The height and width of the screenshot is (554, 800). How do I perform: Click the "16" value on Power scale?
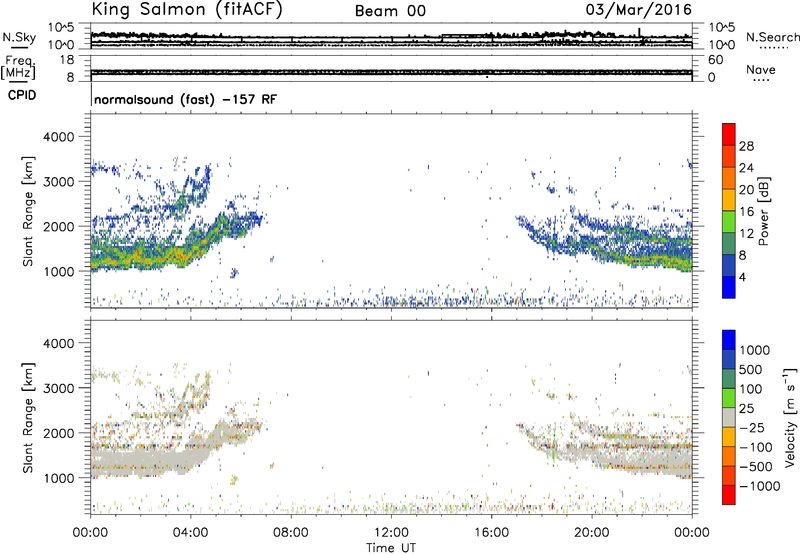pos(746,212)
